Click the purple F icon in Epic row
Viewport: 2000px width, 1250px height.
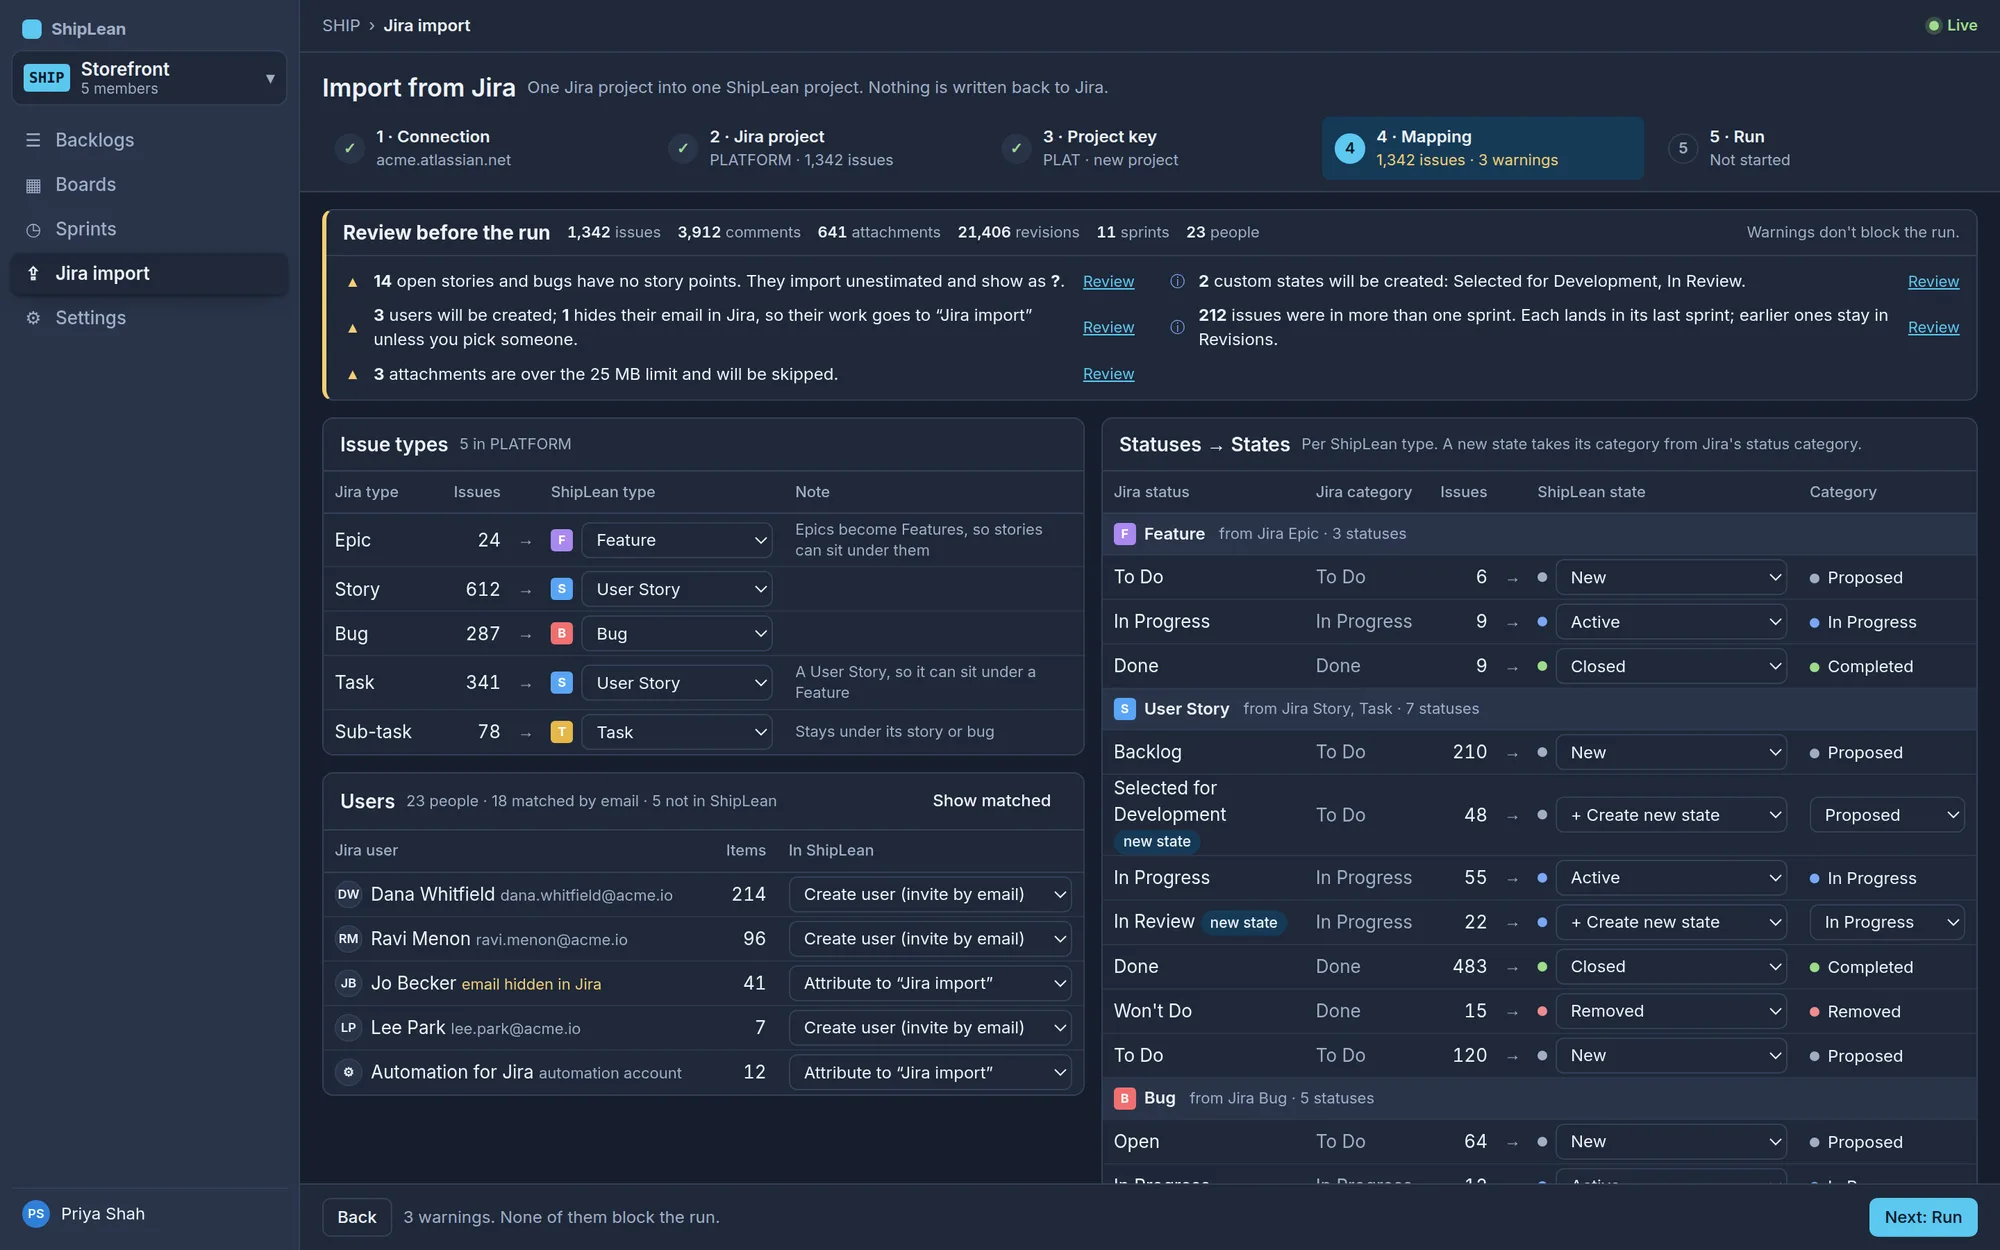pos(561,540)
